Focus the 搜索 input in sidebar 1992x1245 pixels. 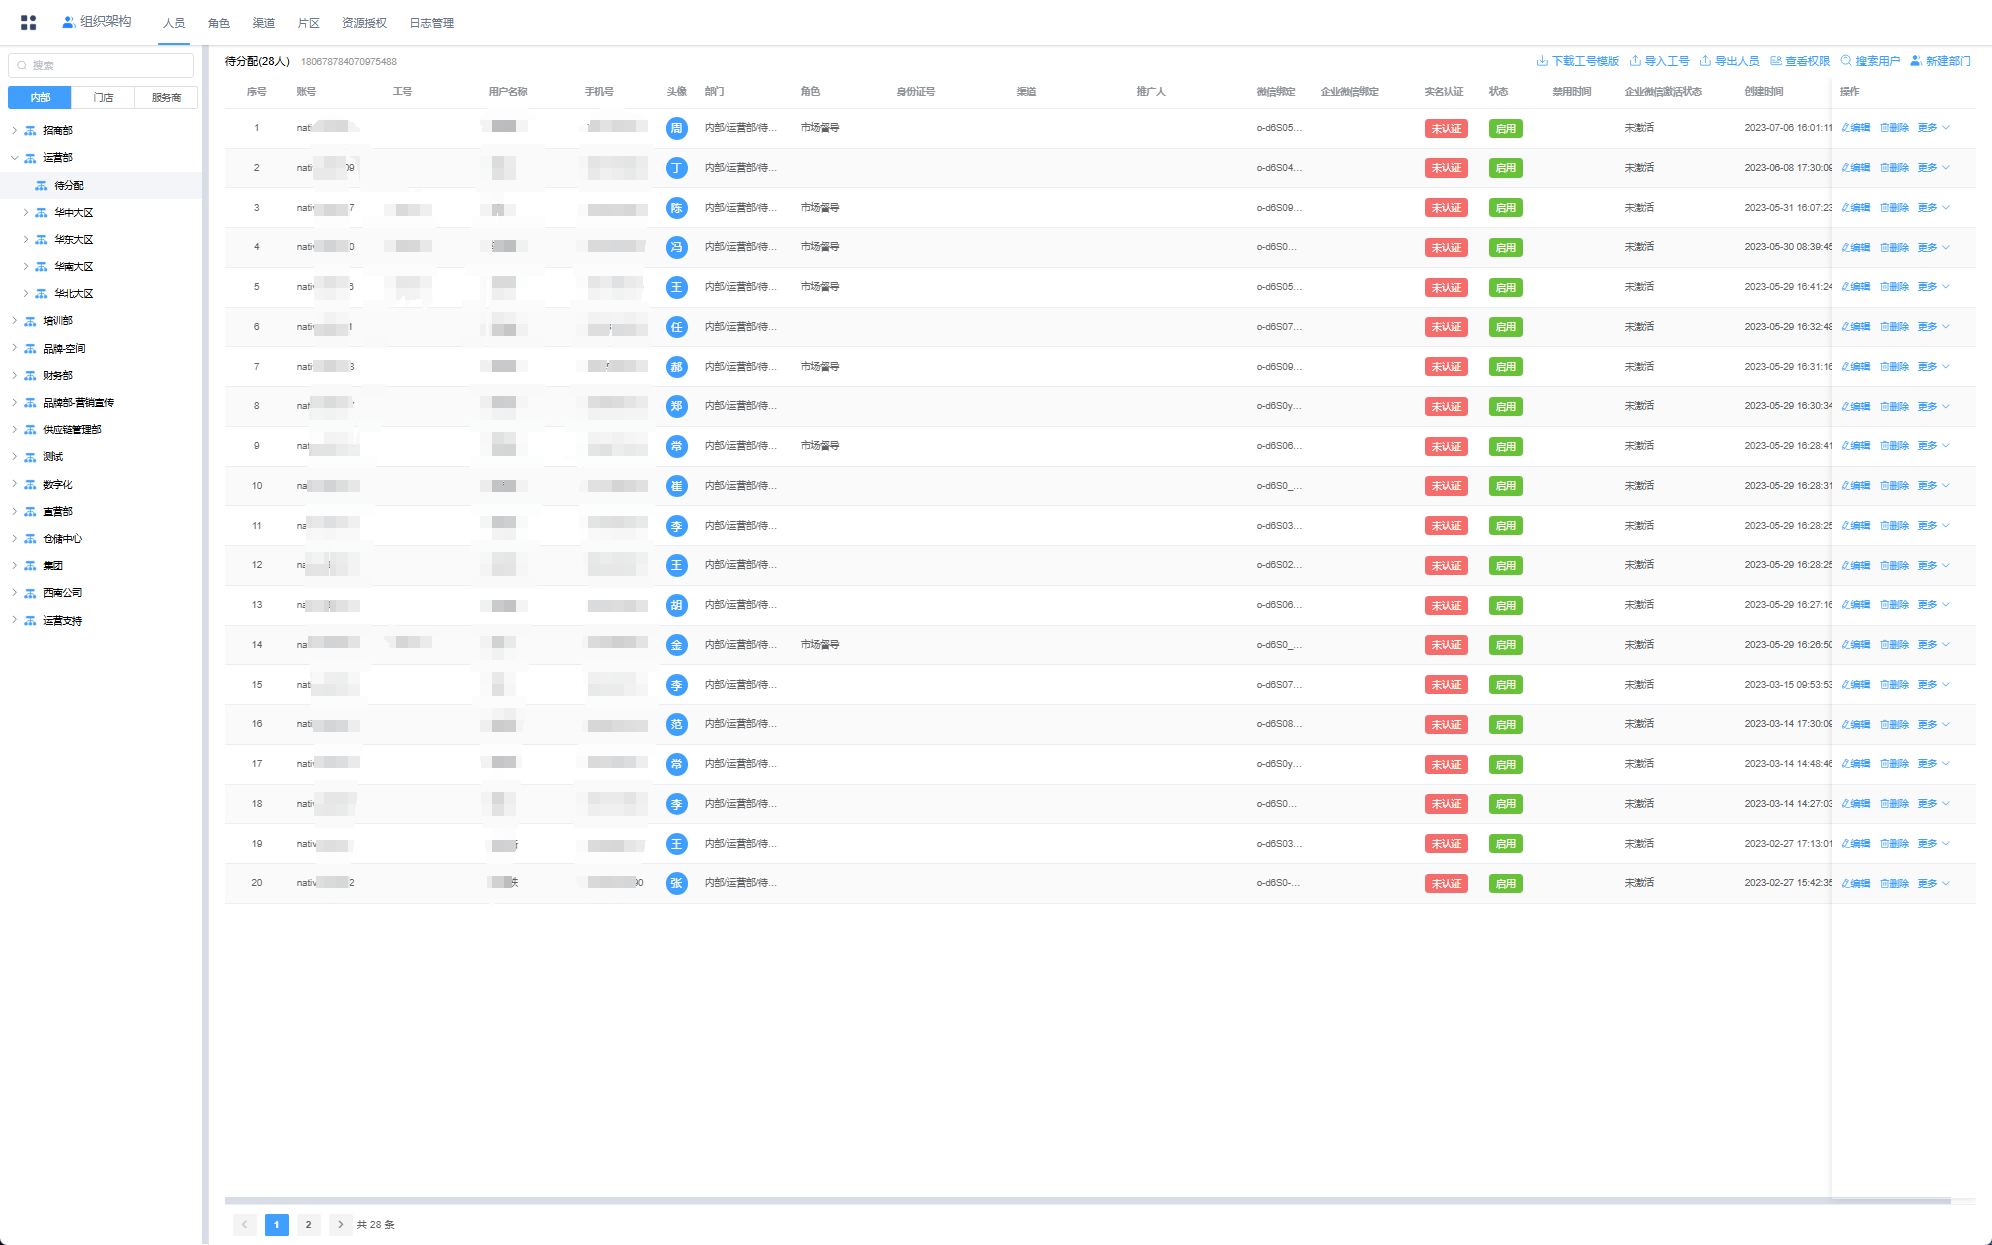coord(101,65)
